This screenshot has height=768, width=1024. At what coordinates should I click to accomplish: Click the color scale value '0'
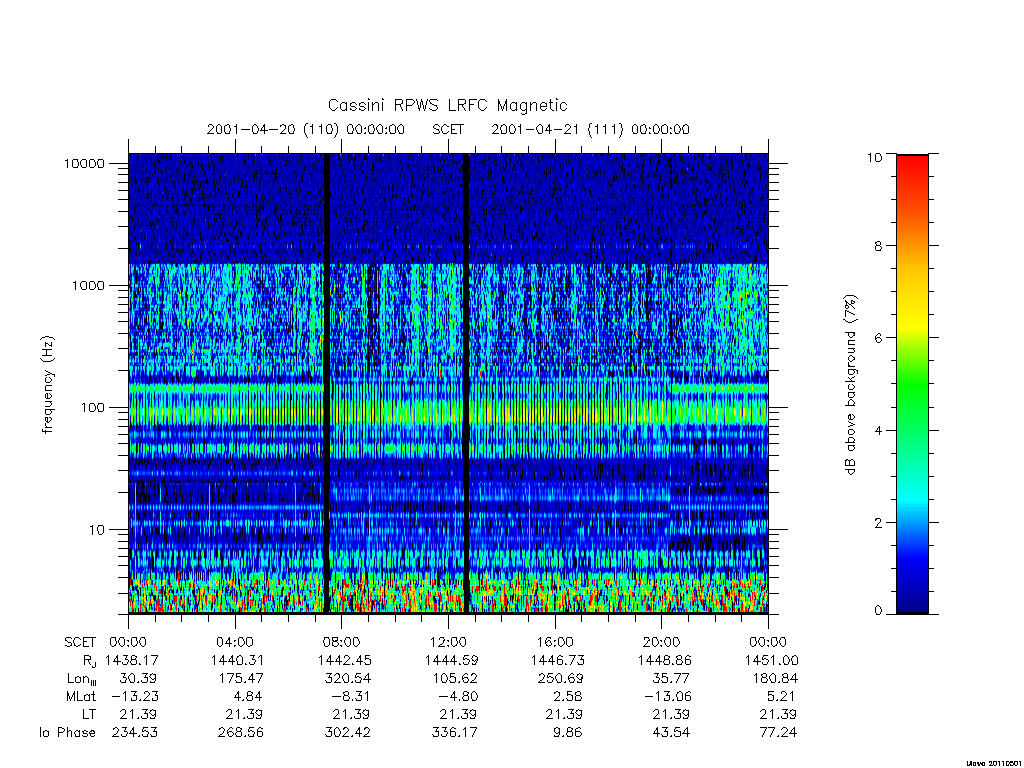[879, 611]
